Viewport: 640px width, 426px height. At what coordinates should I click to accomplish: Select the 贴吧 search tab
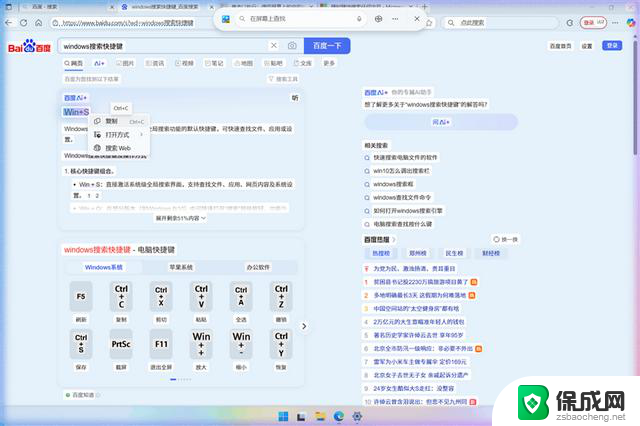pos(273,63)
